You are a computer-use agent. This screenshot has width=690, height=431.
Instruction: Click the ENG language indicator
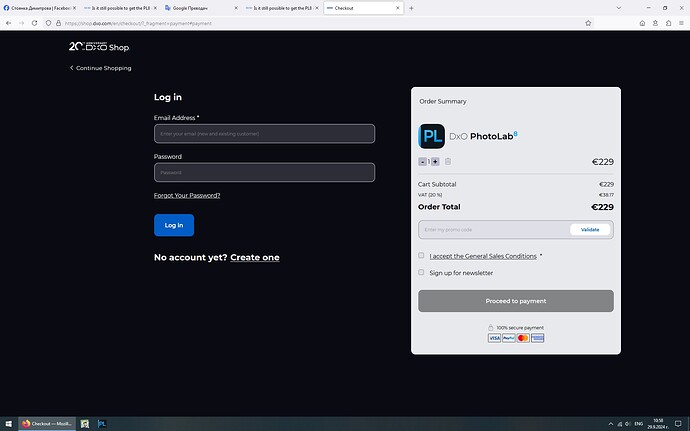click(639, 424)
